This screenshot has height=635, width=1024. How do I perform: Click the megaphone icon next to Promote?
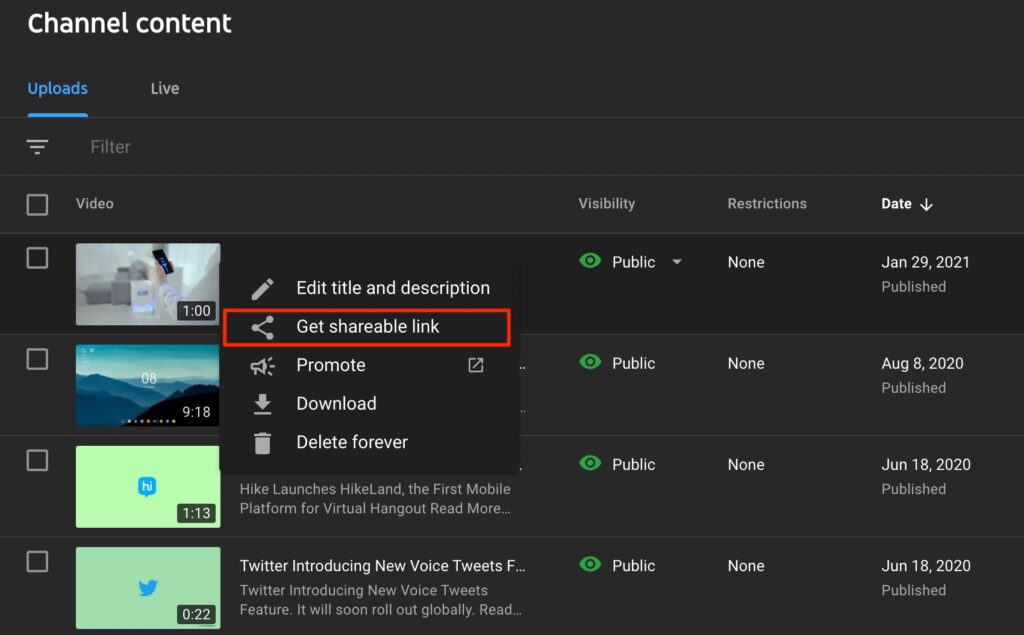click(262, 365)
